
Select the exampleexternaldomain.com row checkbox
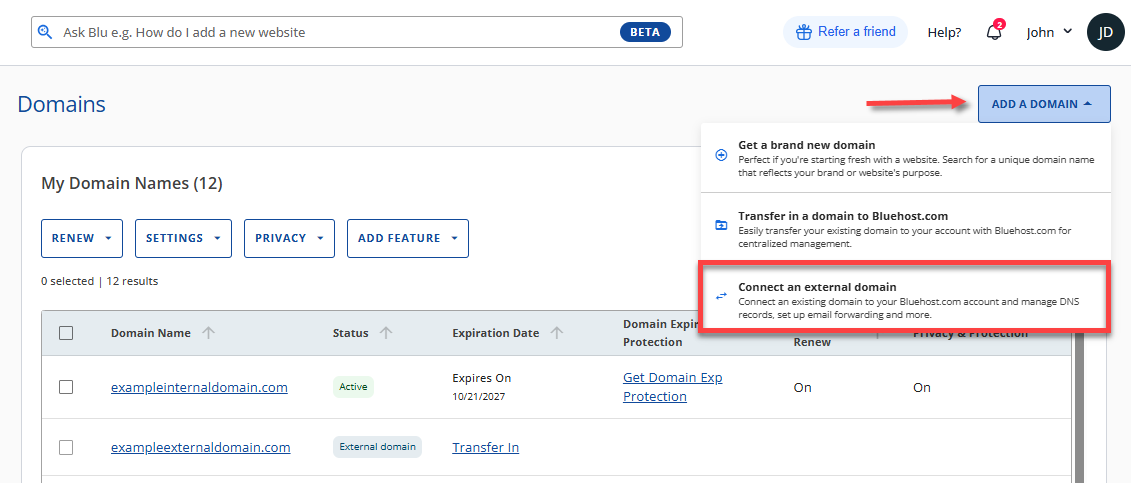click(66, 447)
